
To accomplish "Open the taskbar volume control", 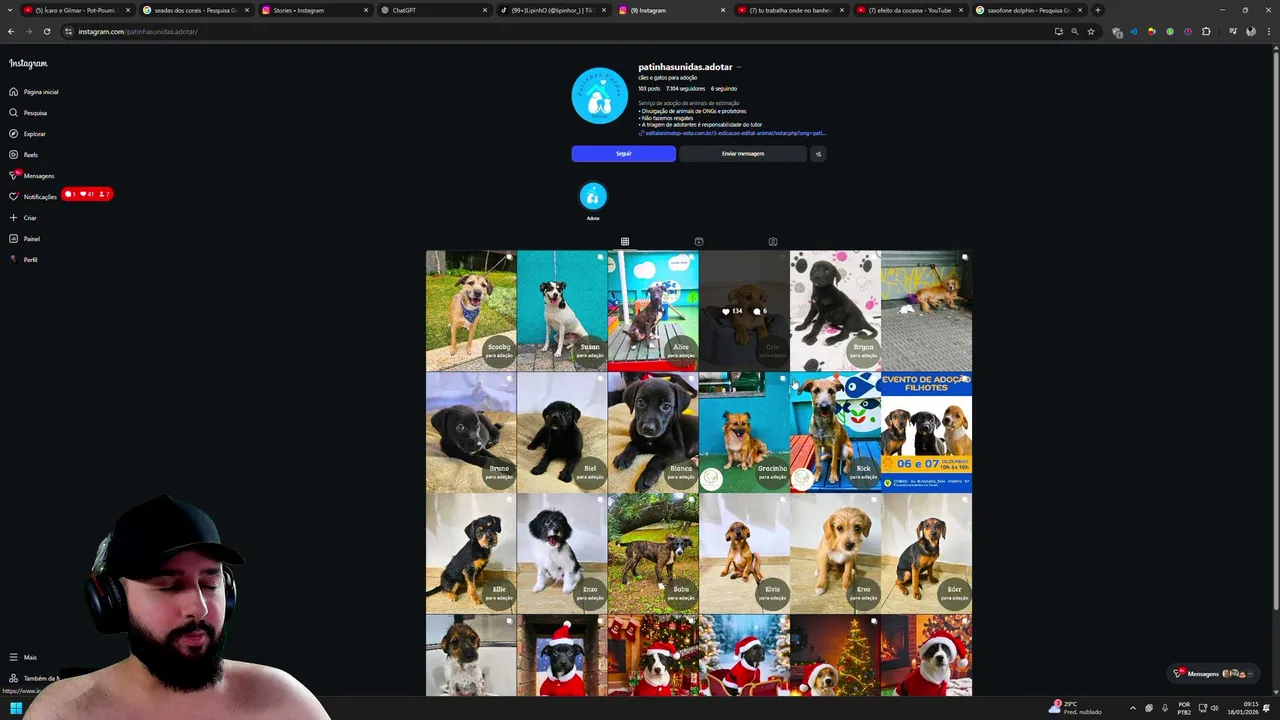I will coord(1214,708).
